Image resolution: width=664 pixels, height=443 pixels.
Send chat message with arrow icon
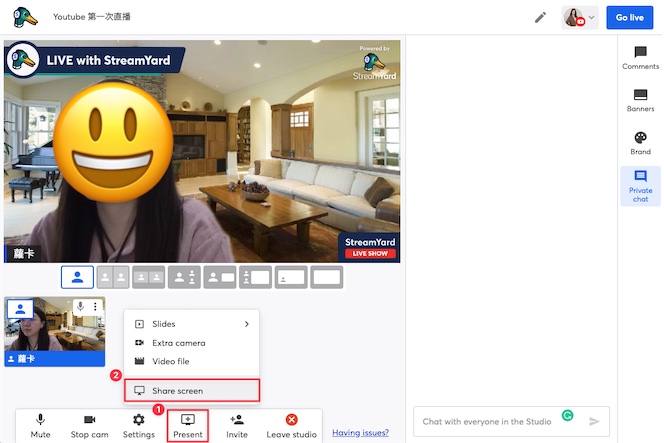pyautogui.click(x=595, y=421)
